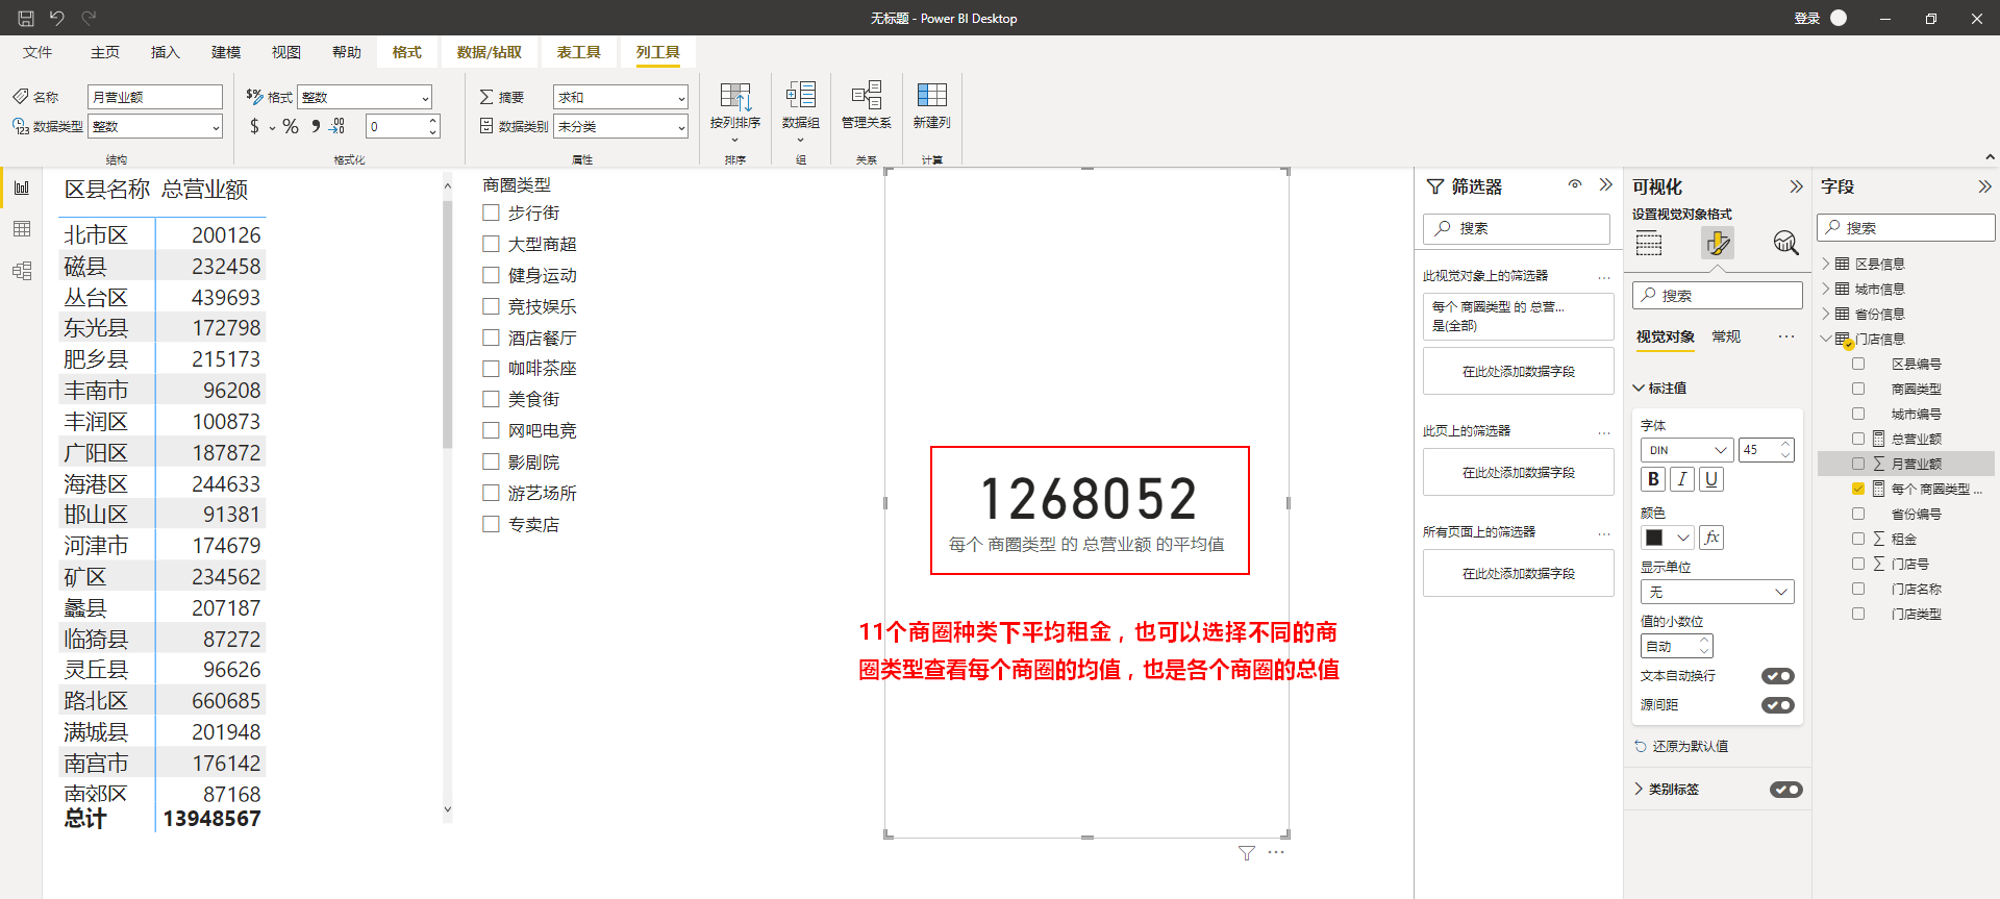Collapse the Fields pane with chevrons
The width and height of the screenshot is (2000, 899).
[x=1984, y=187]
